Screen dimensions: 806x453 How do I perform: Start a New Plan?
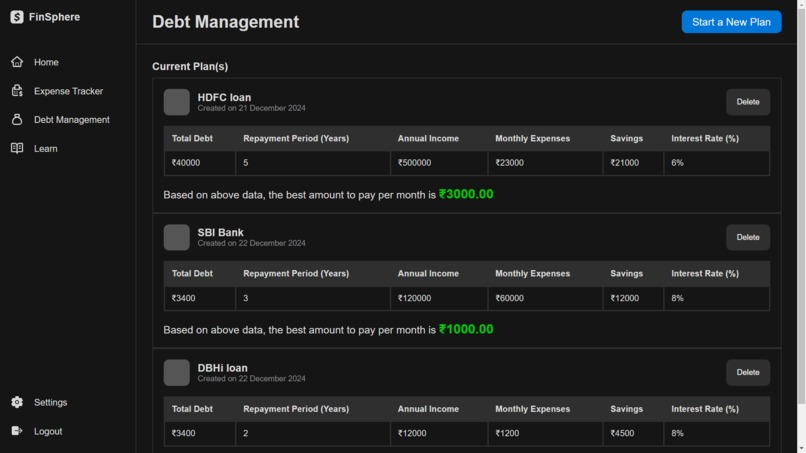(731, 22)
